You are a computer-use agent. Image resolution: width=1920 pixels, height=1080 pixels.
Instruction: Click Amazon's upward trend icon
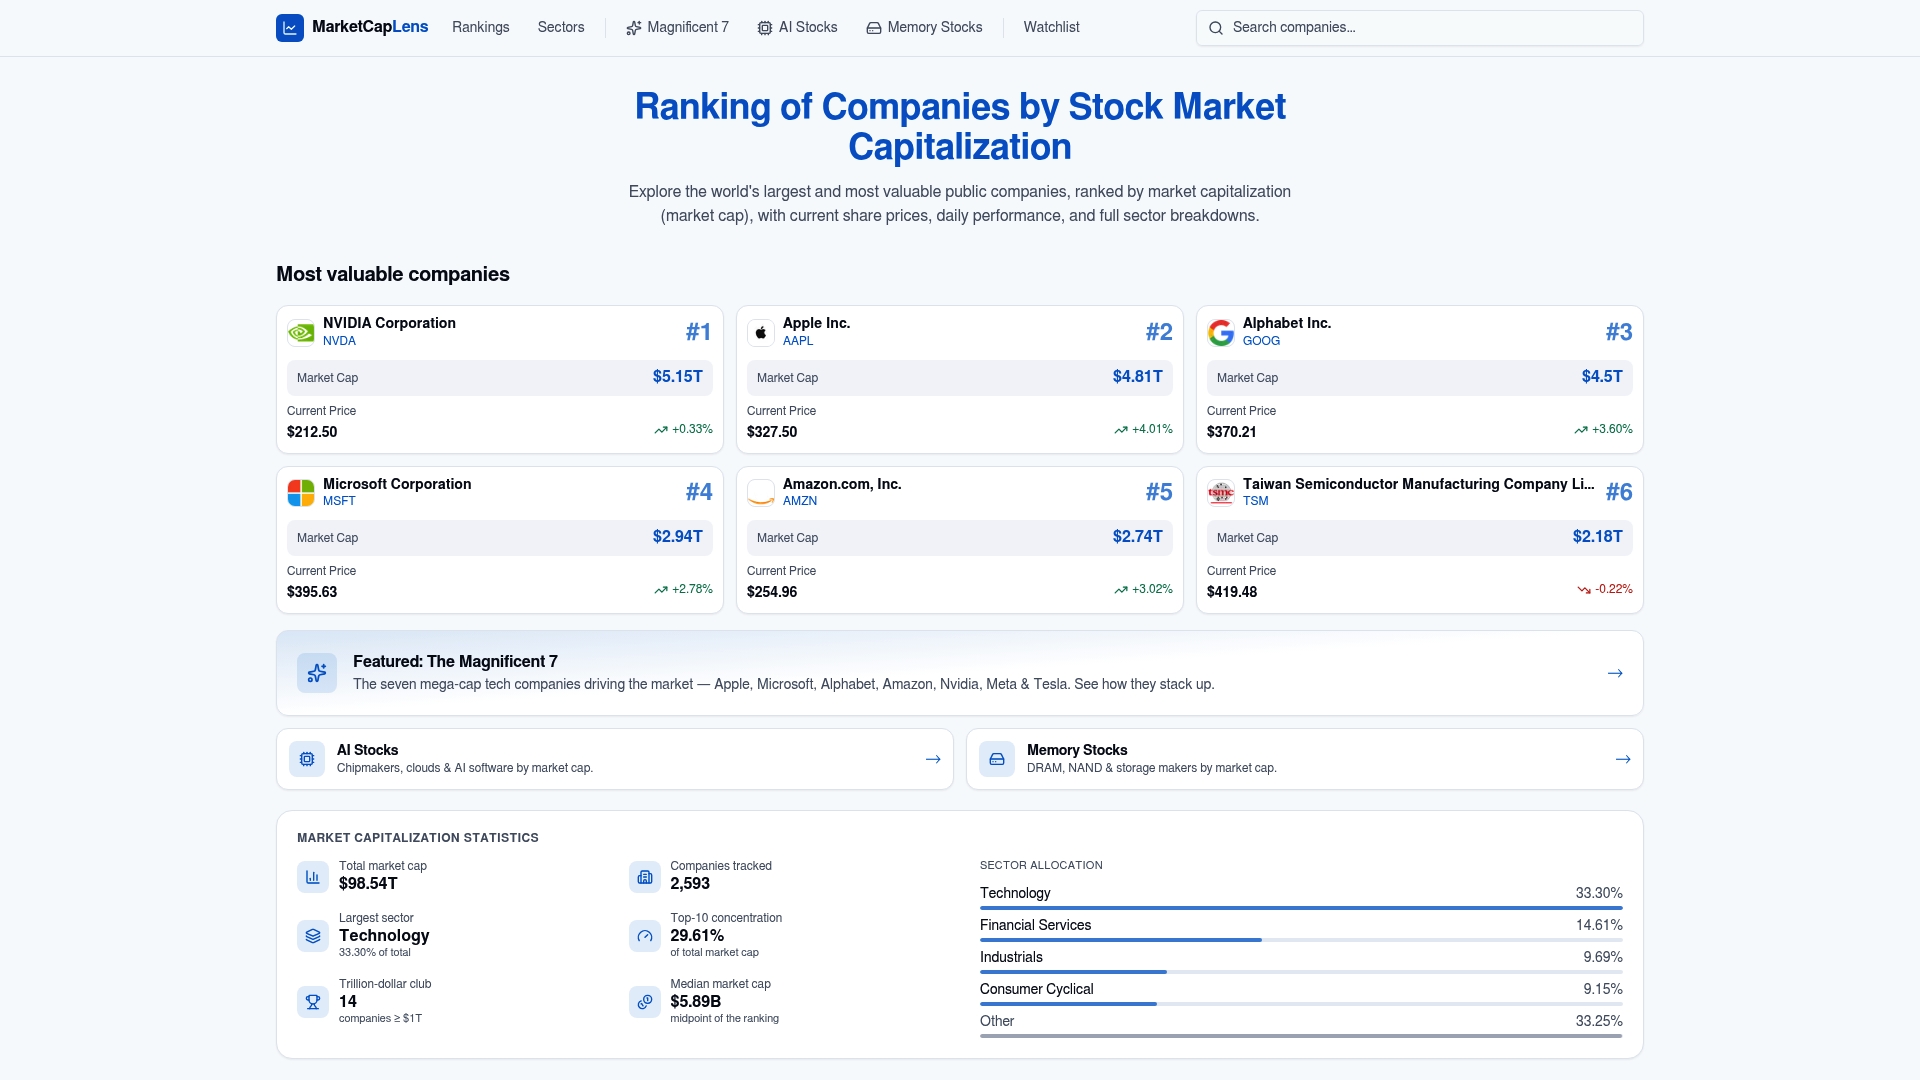(1121, 590)
